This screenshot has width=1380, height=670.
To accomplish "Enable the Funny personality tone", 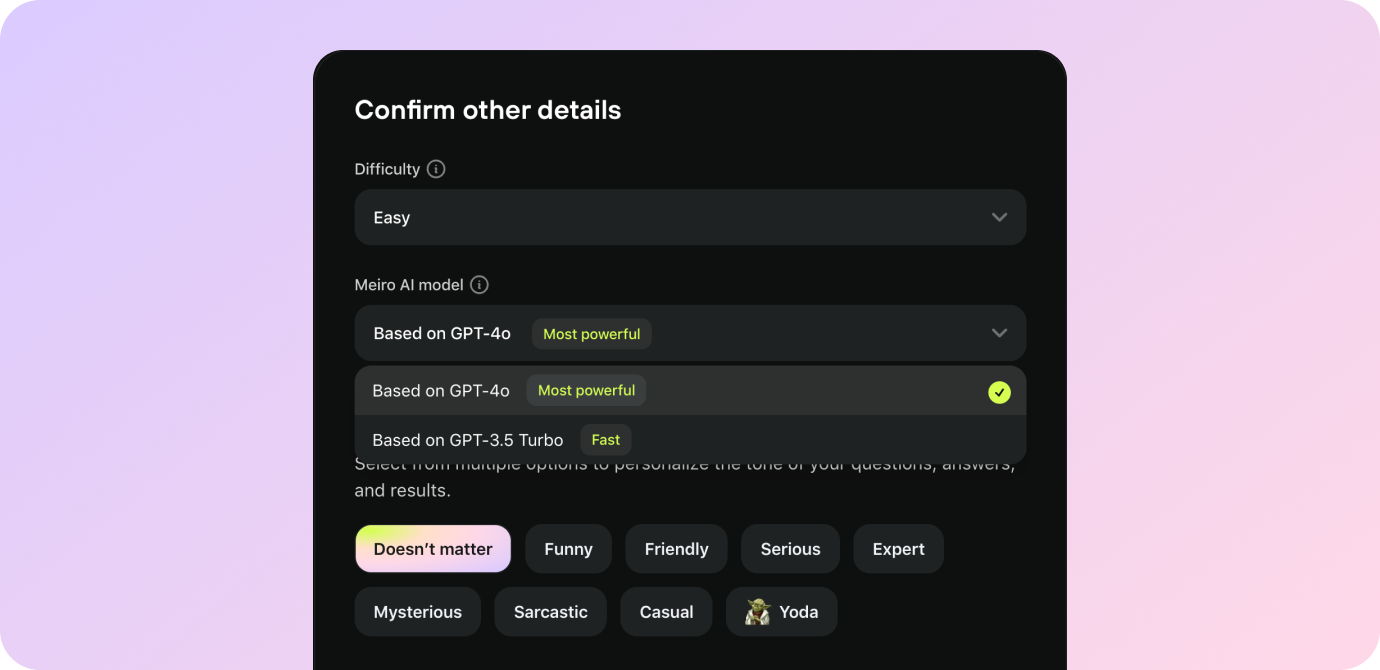I will 568,548.
